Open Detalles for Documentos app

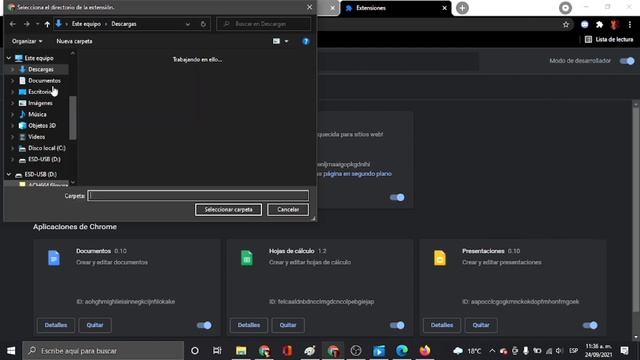point(56,325)
